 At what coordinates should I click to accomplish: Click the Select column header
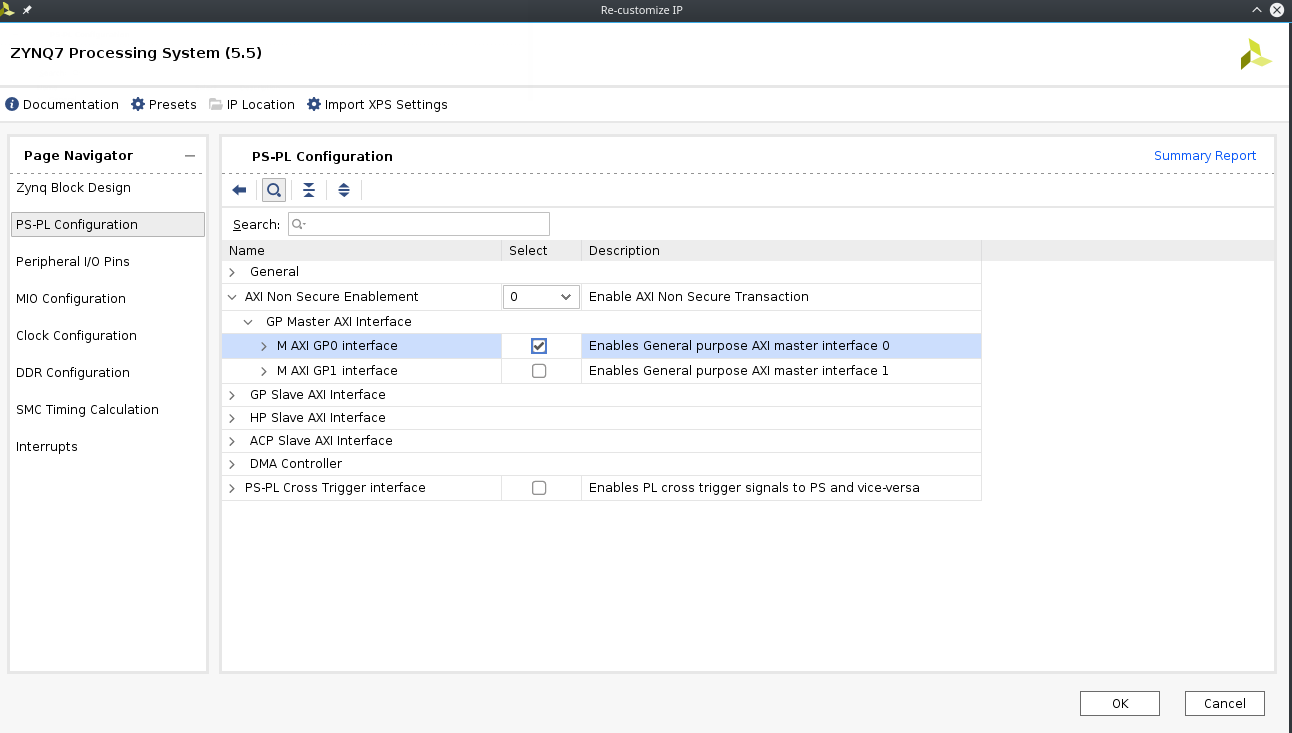click(x=541, y=251)
